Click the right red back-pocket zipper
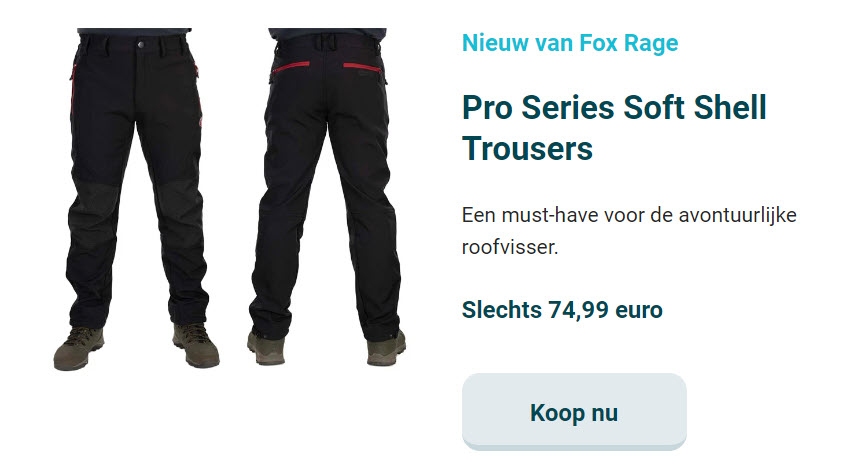850x468 pixels. pyautogui.click(x=362, y=66)
